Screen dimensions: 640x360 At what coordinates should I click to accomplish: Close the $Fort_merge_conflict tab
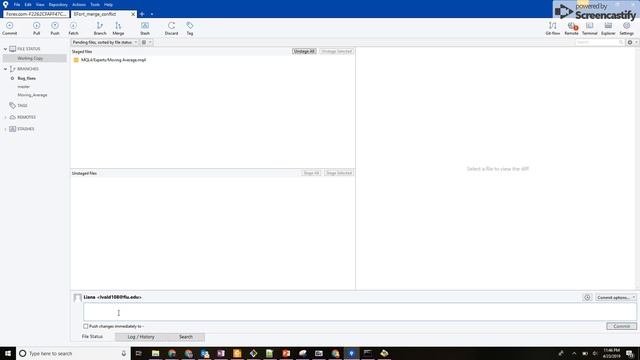tap(133, 14)
